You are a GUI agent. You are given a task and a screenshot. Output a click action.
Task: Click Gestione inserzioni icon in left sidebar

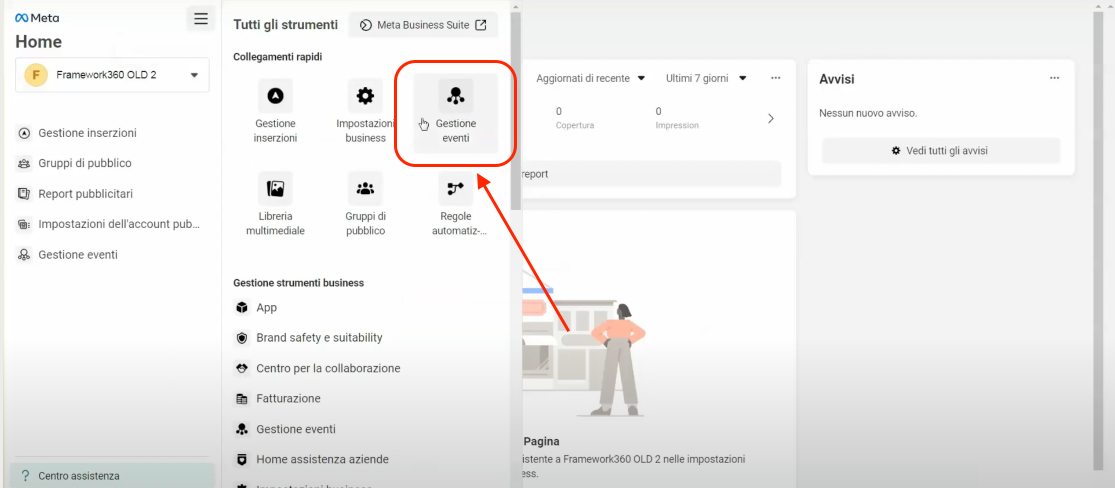24,133
